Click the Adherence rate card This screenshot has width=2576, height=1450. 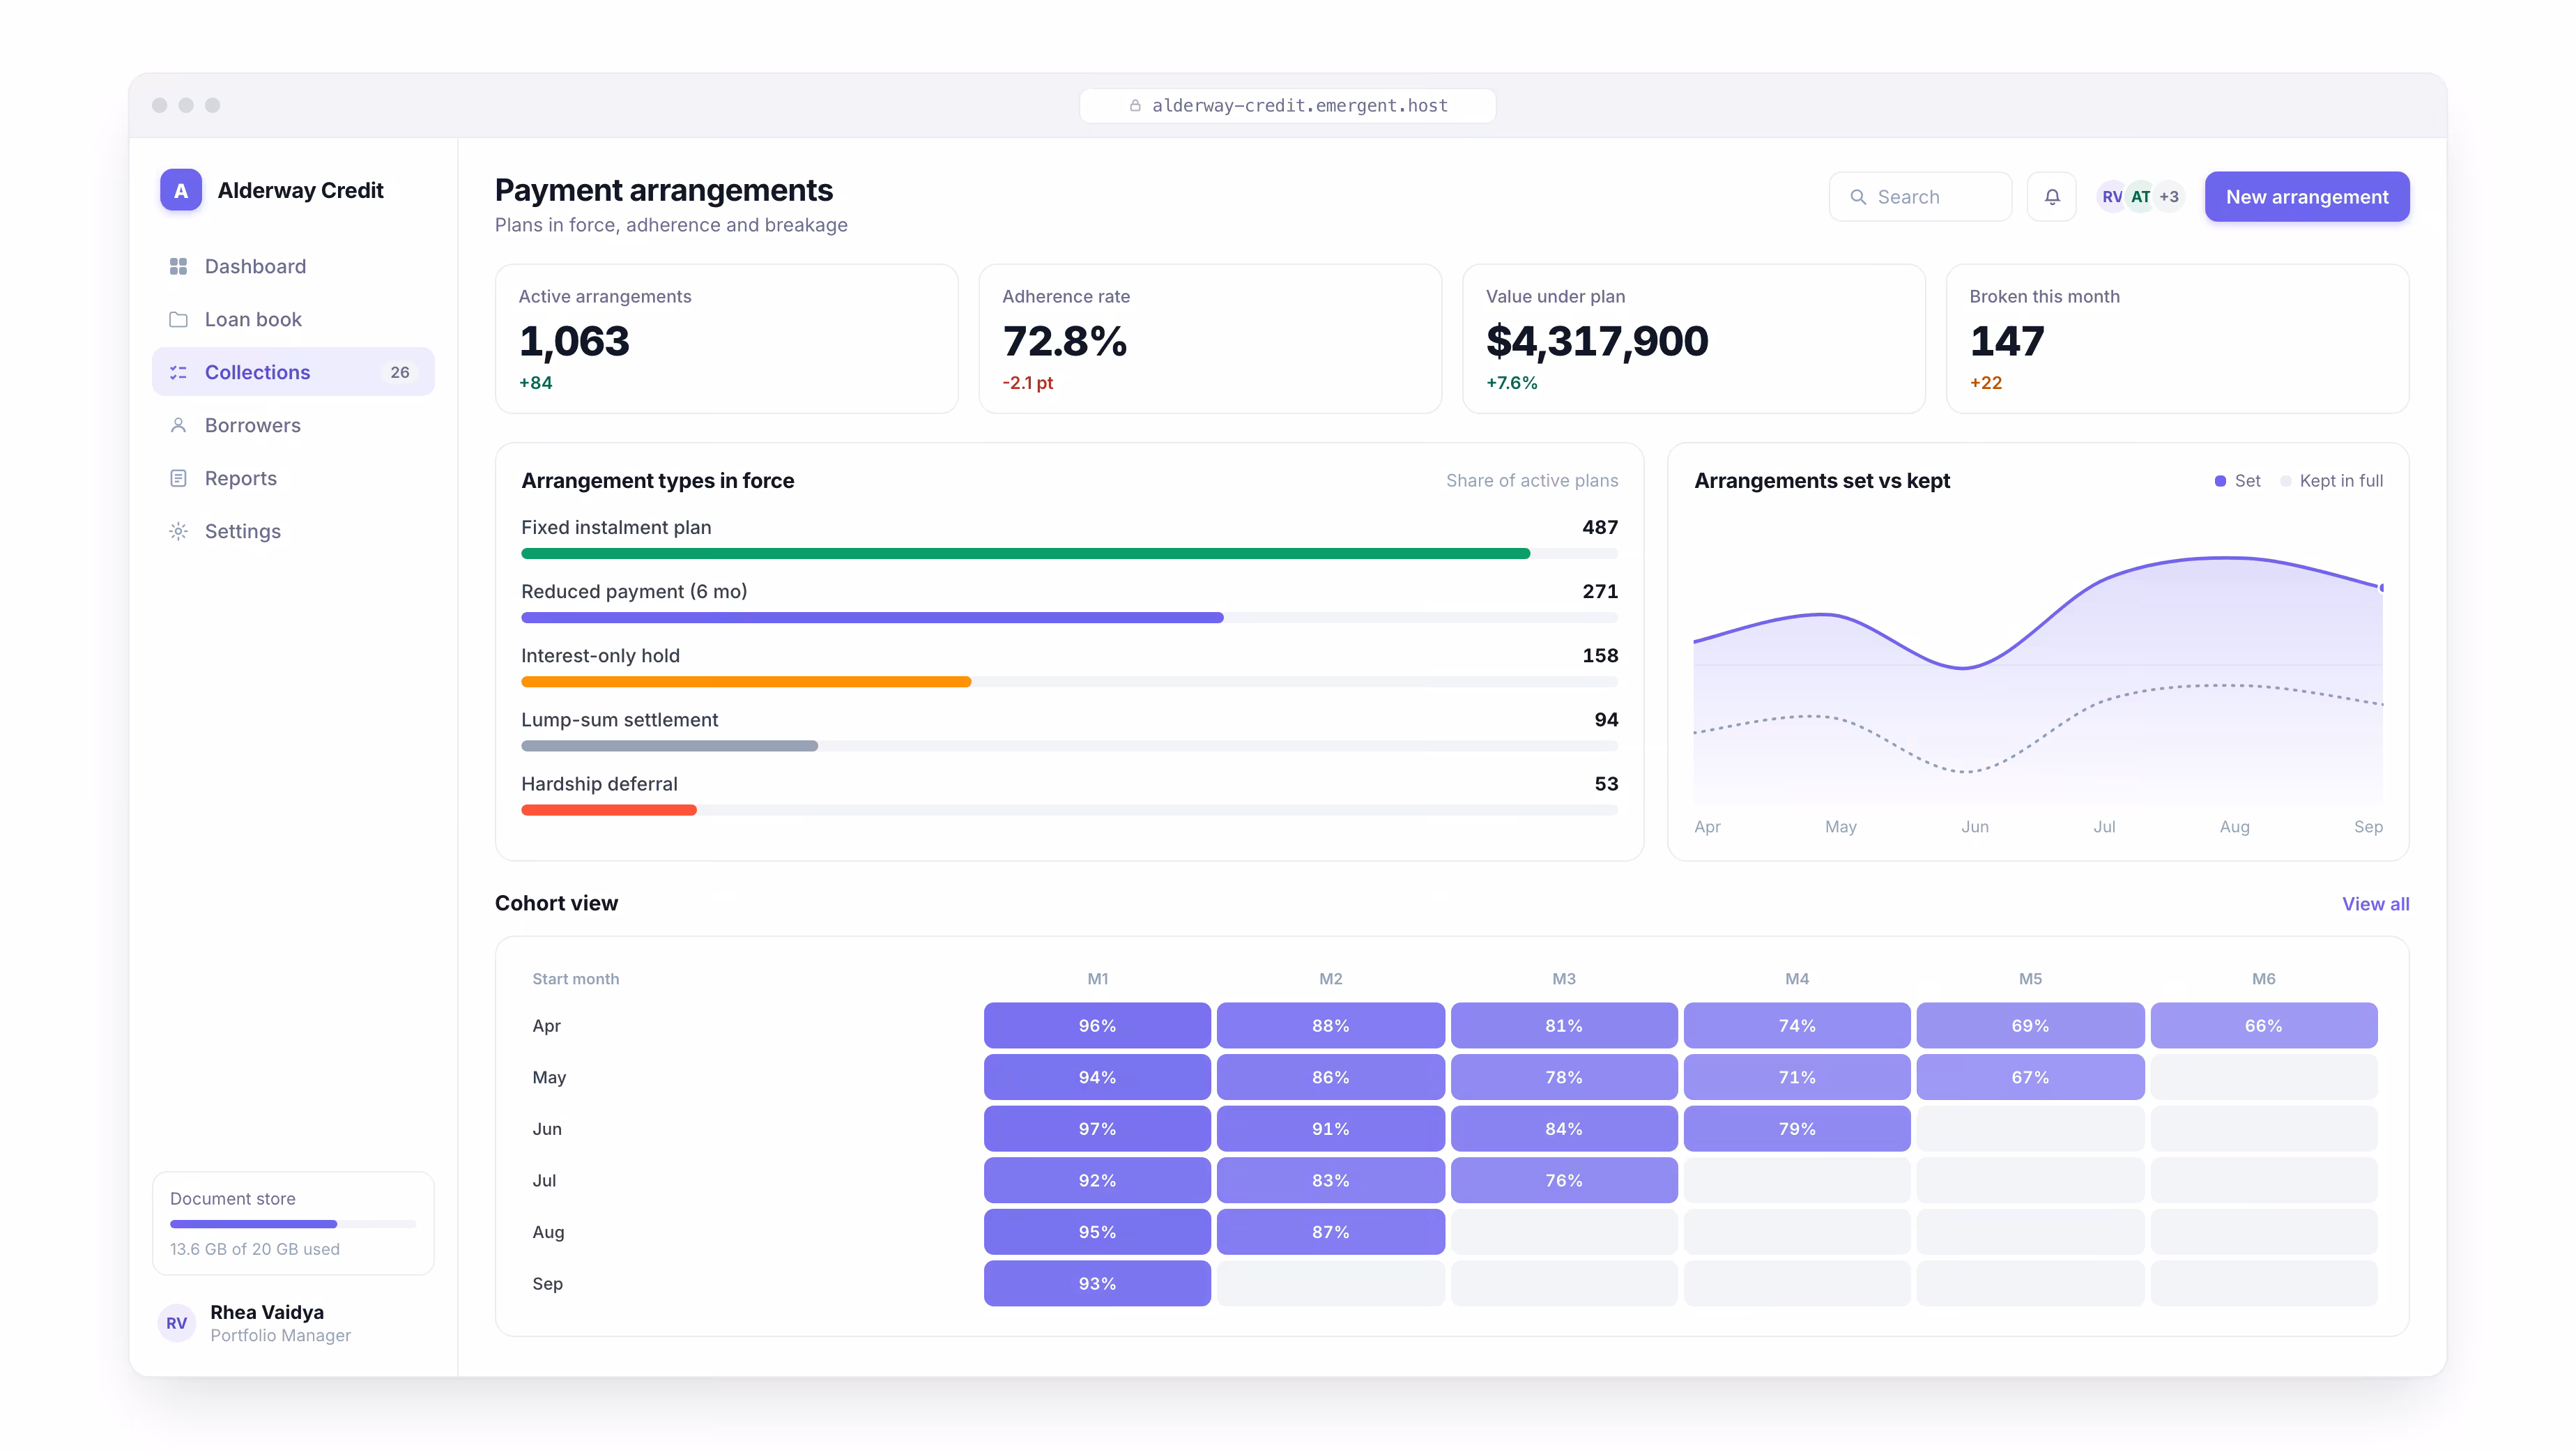tap(1210, 339)
